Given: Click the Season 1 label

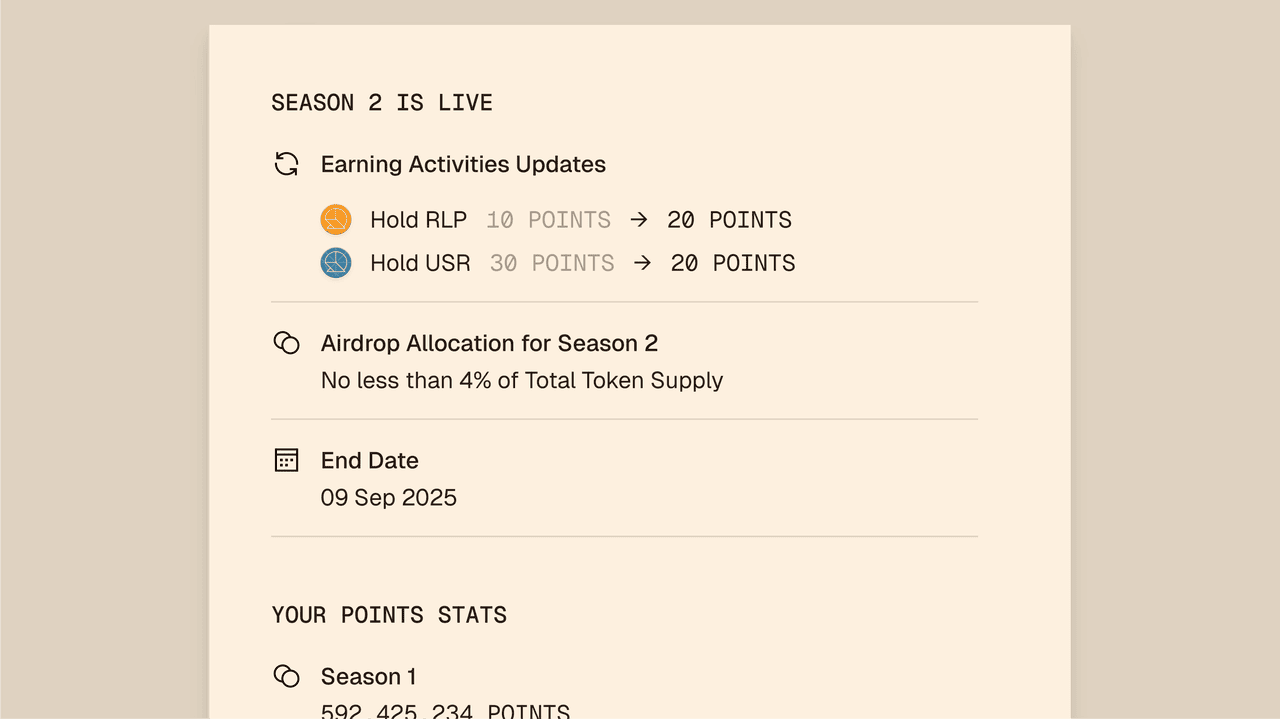Looking at the screenshot, I should tap(368, 676).
